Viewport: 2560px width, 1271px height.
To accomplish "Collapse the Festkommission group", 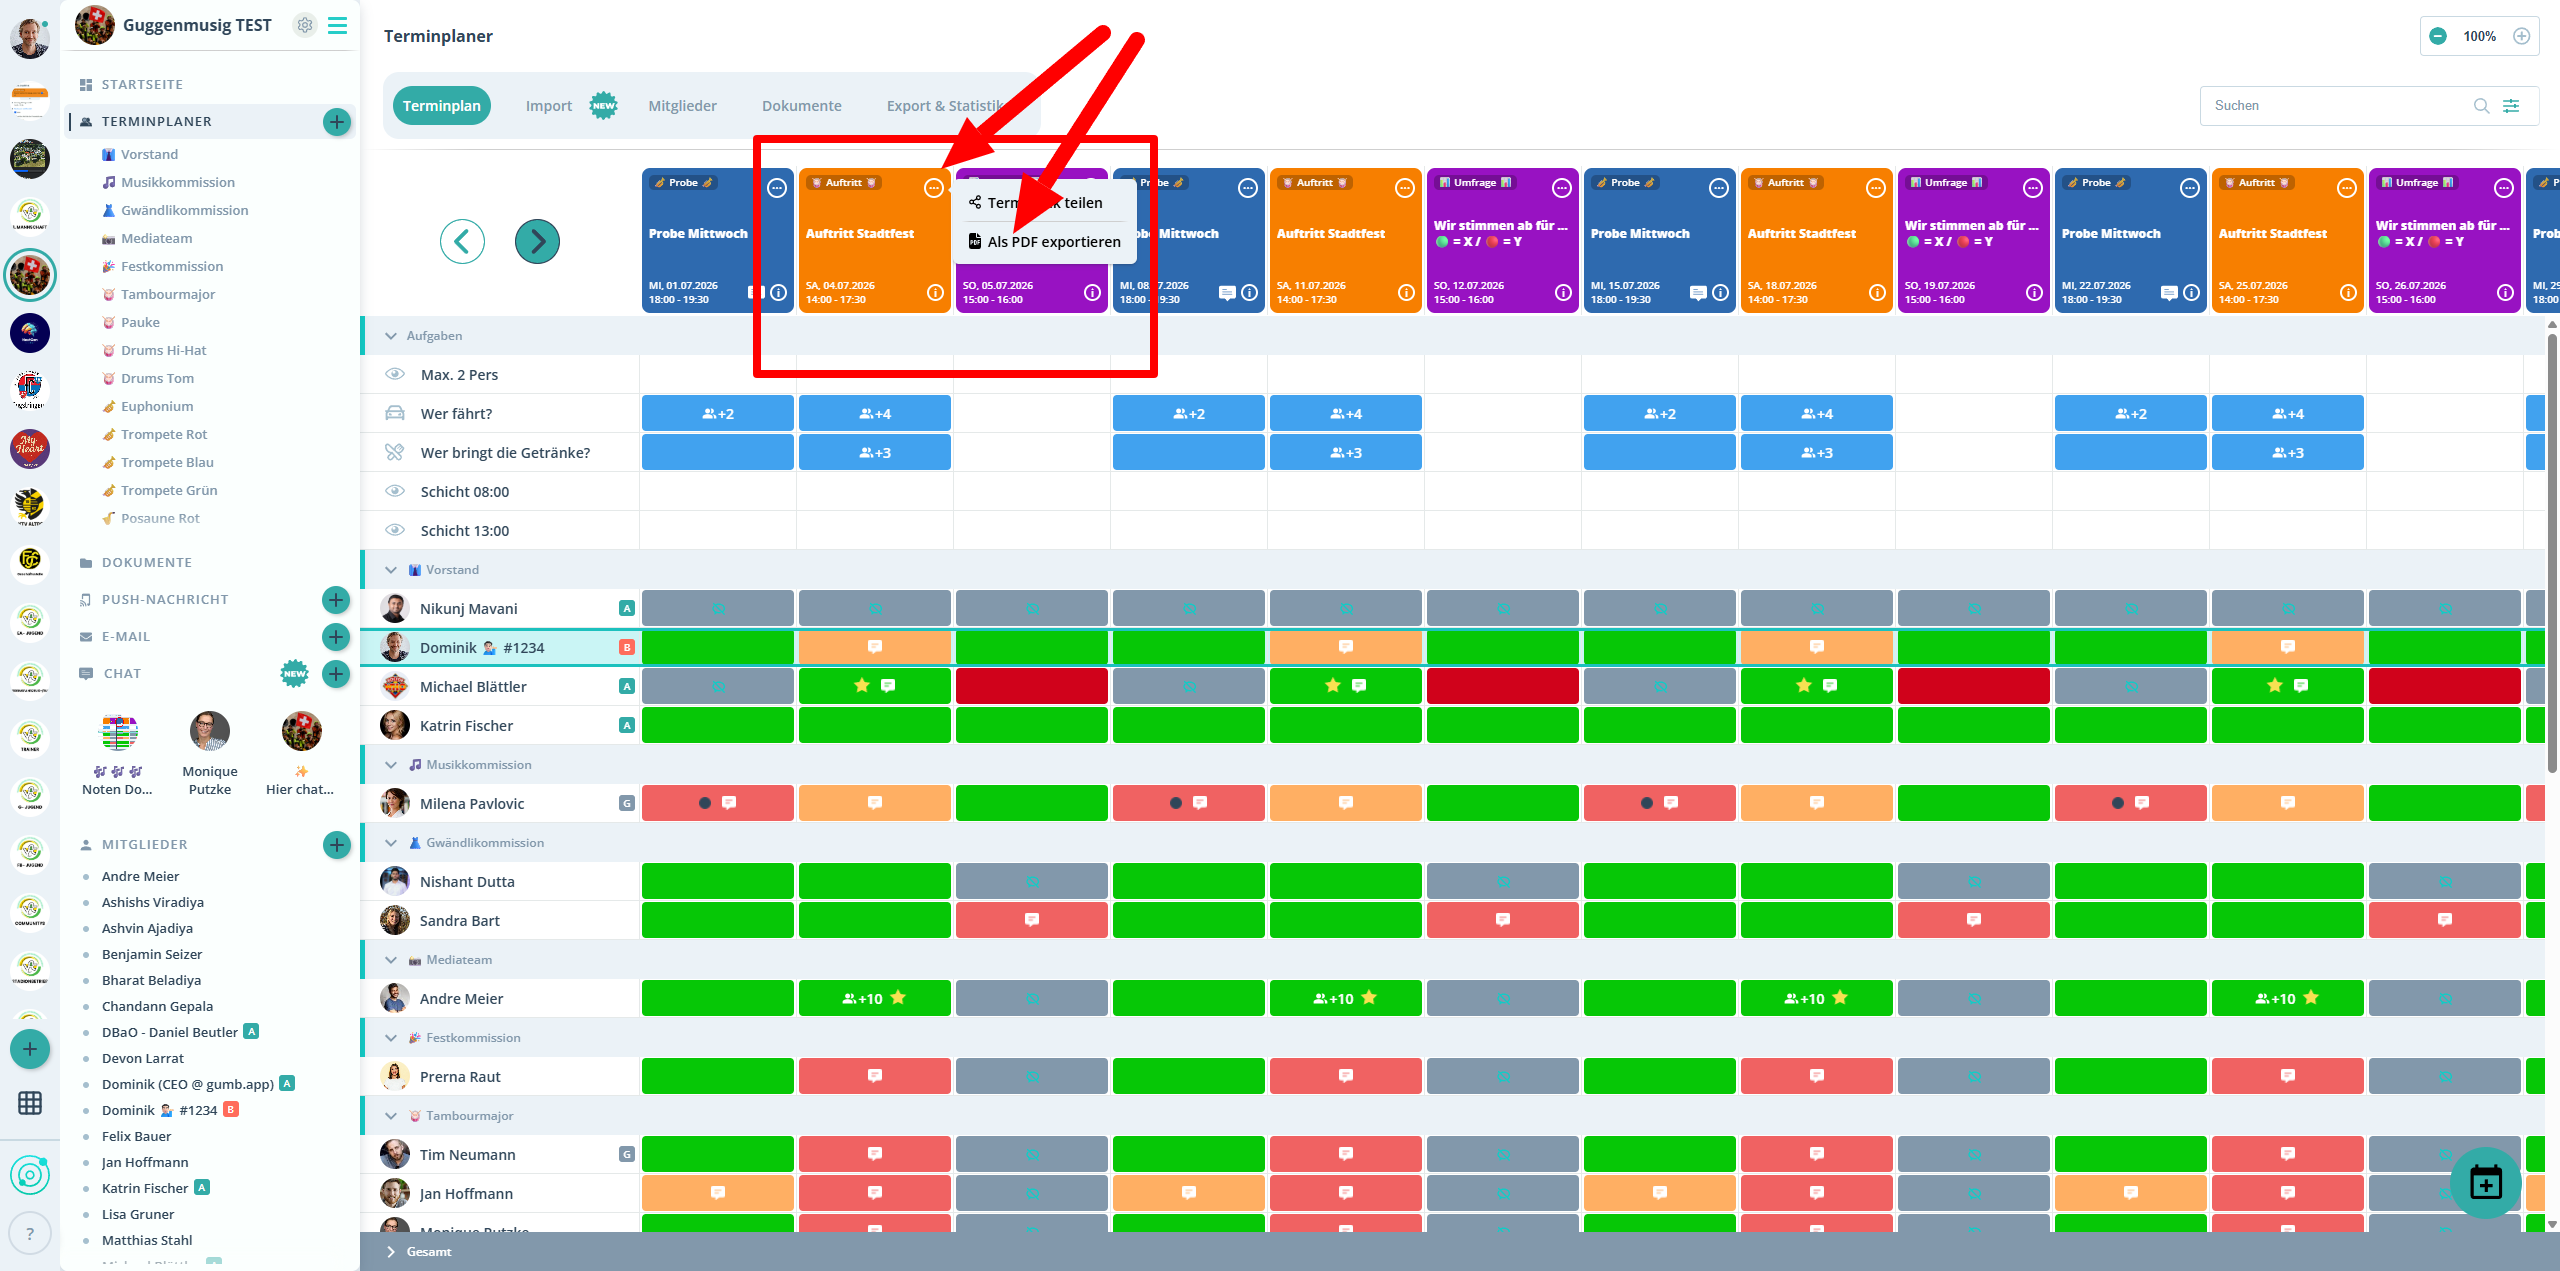I will [391, 1038].
